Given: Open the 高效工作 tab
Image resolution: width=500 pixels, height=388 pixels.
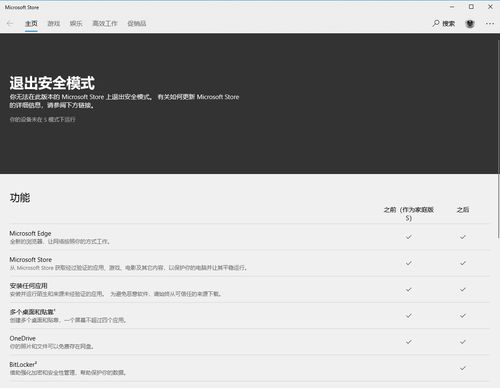Looking at the screenshot, I should (x=105, y=23).
